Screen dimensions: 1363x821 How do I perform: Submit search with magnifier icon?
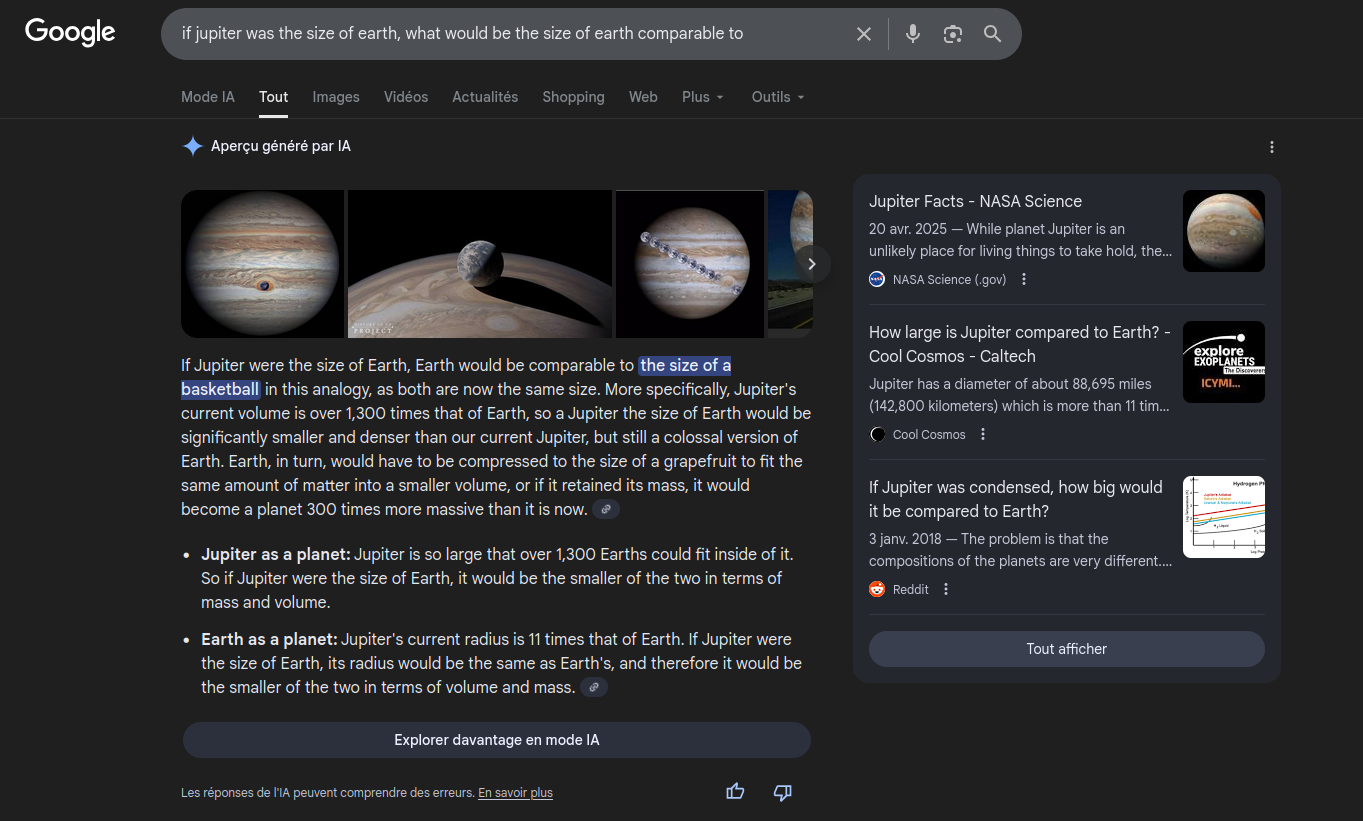[x=992, y=34]
